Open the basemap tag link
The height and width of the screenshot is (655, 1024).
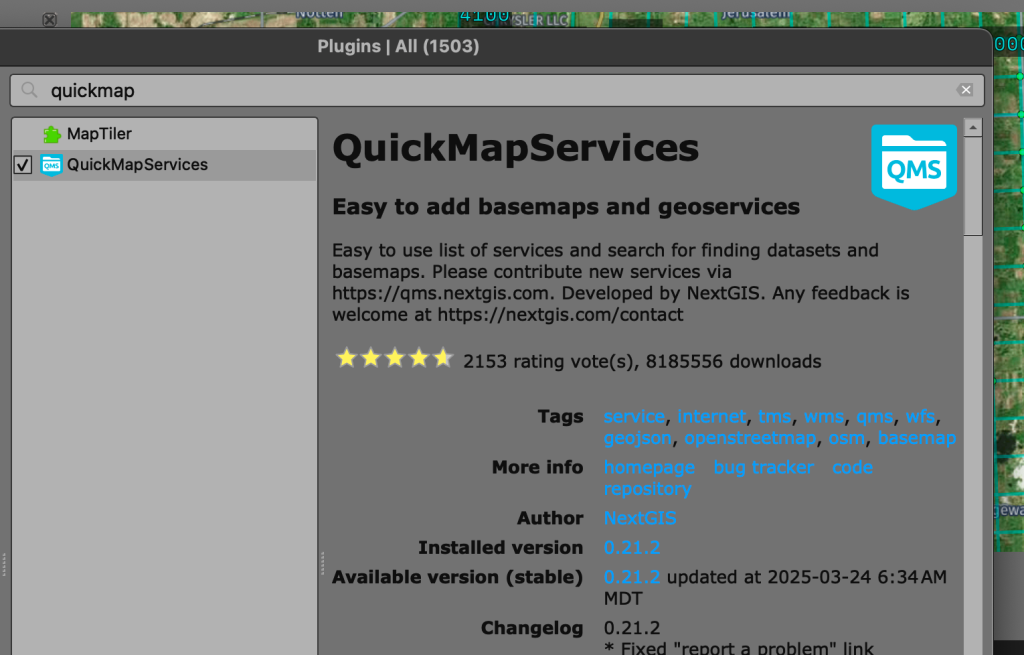click(916, 438)
